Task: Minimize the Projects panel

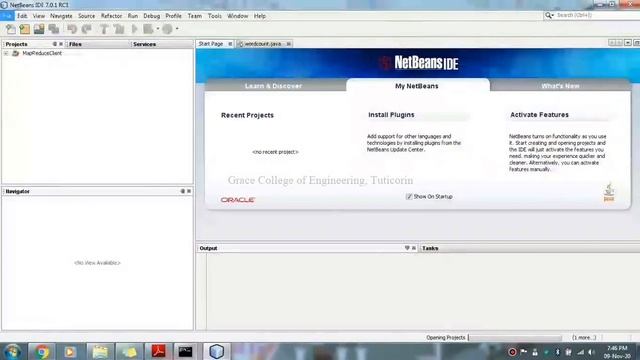Action: [55, 44]
